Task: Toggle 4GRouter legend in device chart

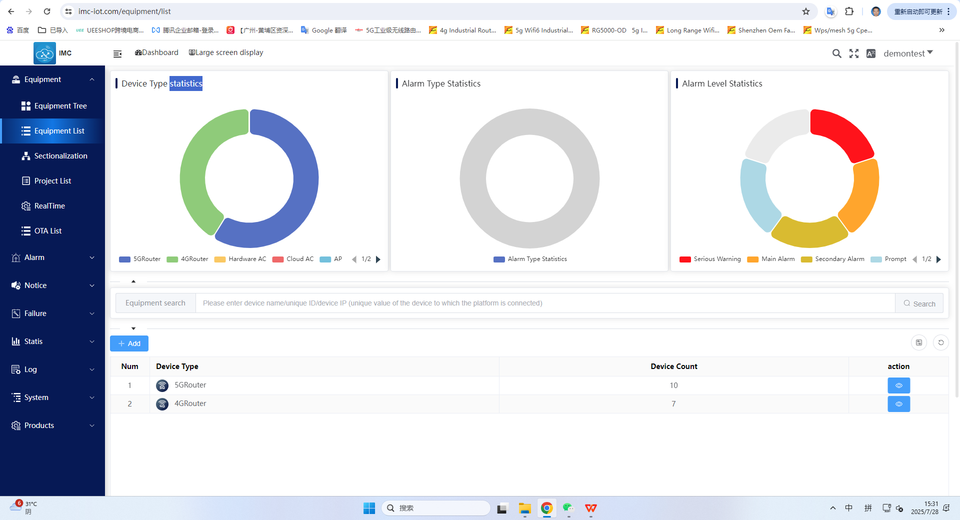Action: 188,259
